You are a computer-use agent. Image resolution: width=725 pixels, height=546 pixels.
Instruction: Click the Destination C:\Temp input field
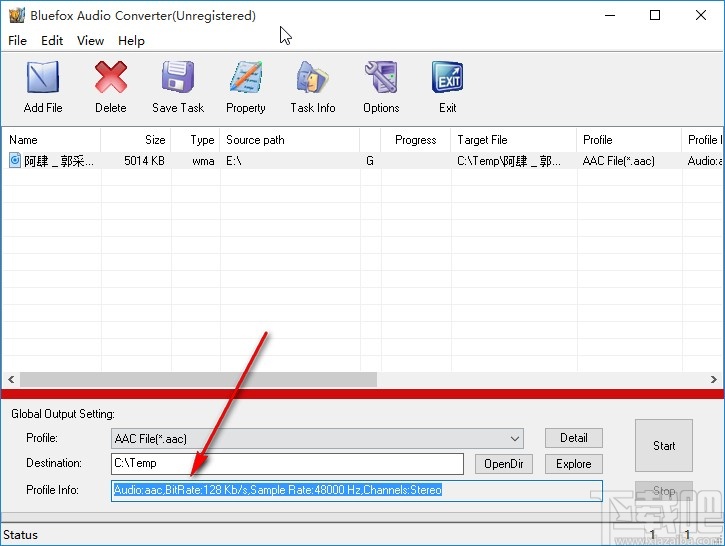pyautogui.click(x=287, y=464)
